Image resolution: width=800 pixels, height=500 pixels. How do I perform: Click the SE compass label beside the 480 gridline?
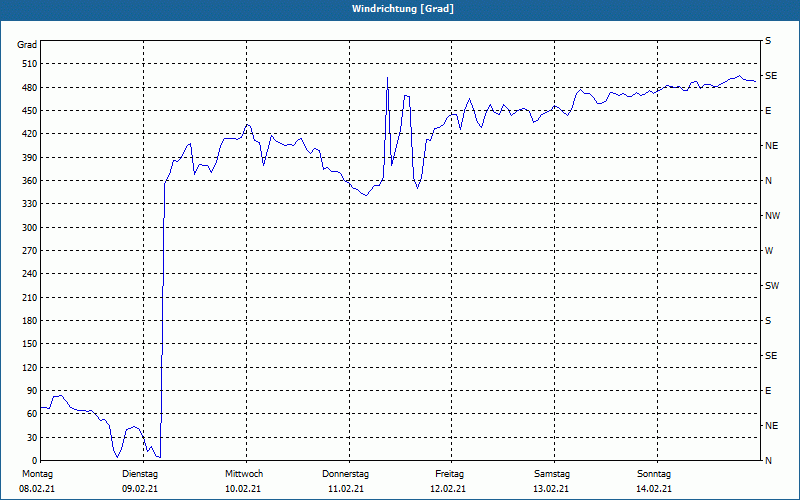[x=771, y=76]
